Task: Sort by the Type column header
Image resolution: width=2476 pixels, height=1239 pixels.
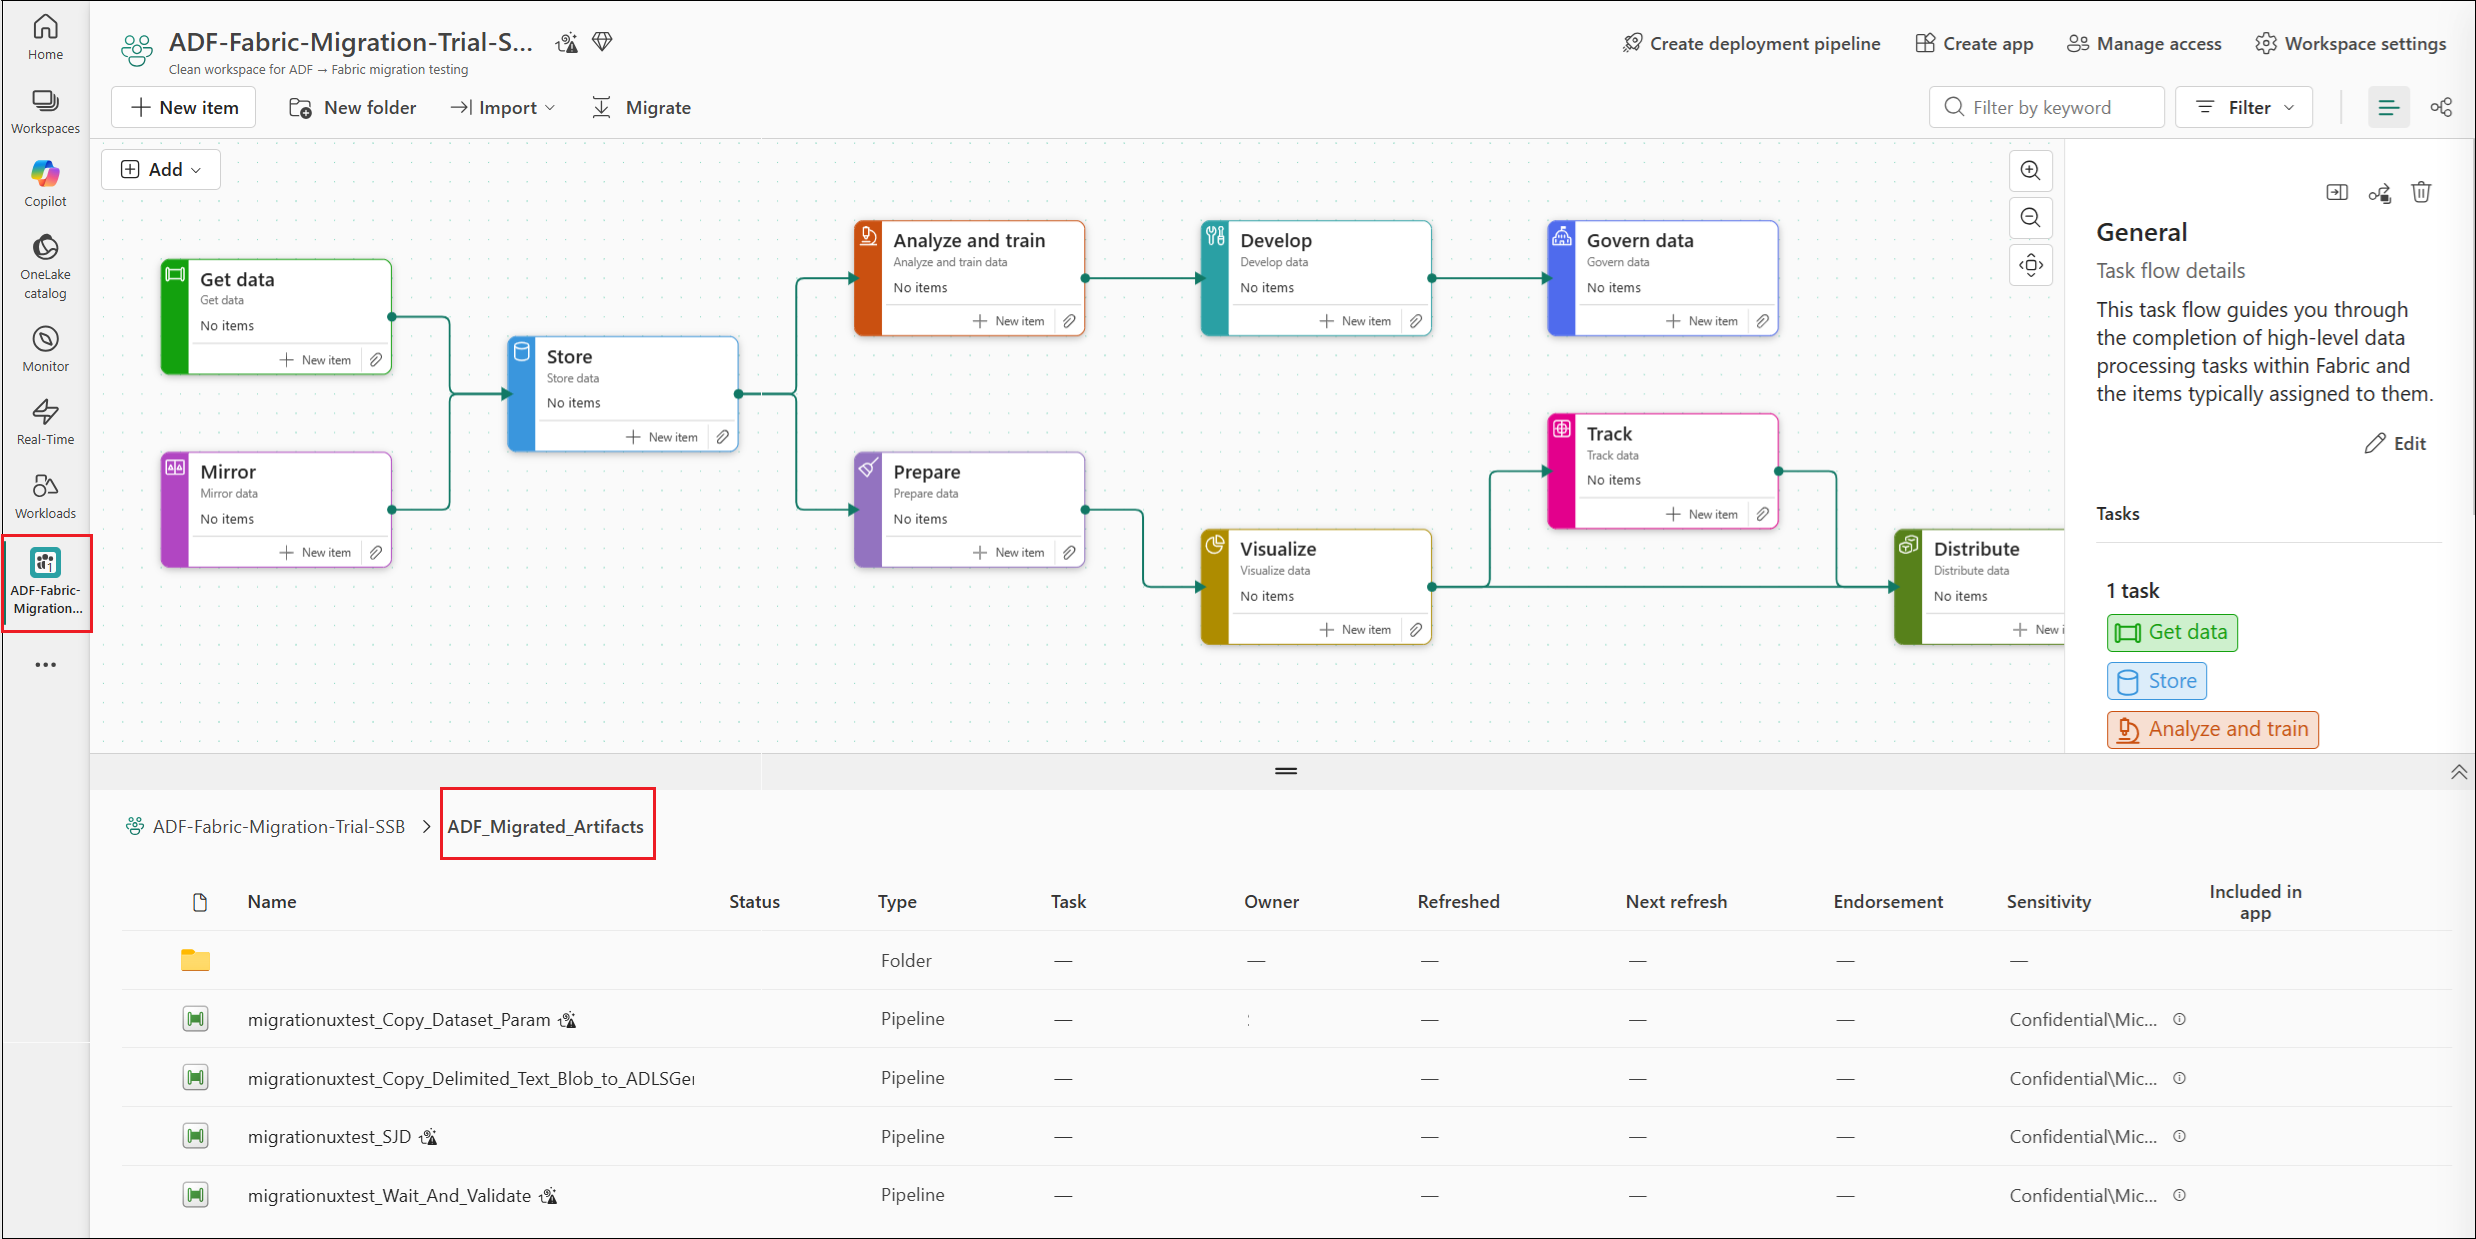Action: [897, 902]
